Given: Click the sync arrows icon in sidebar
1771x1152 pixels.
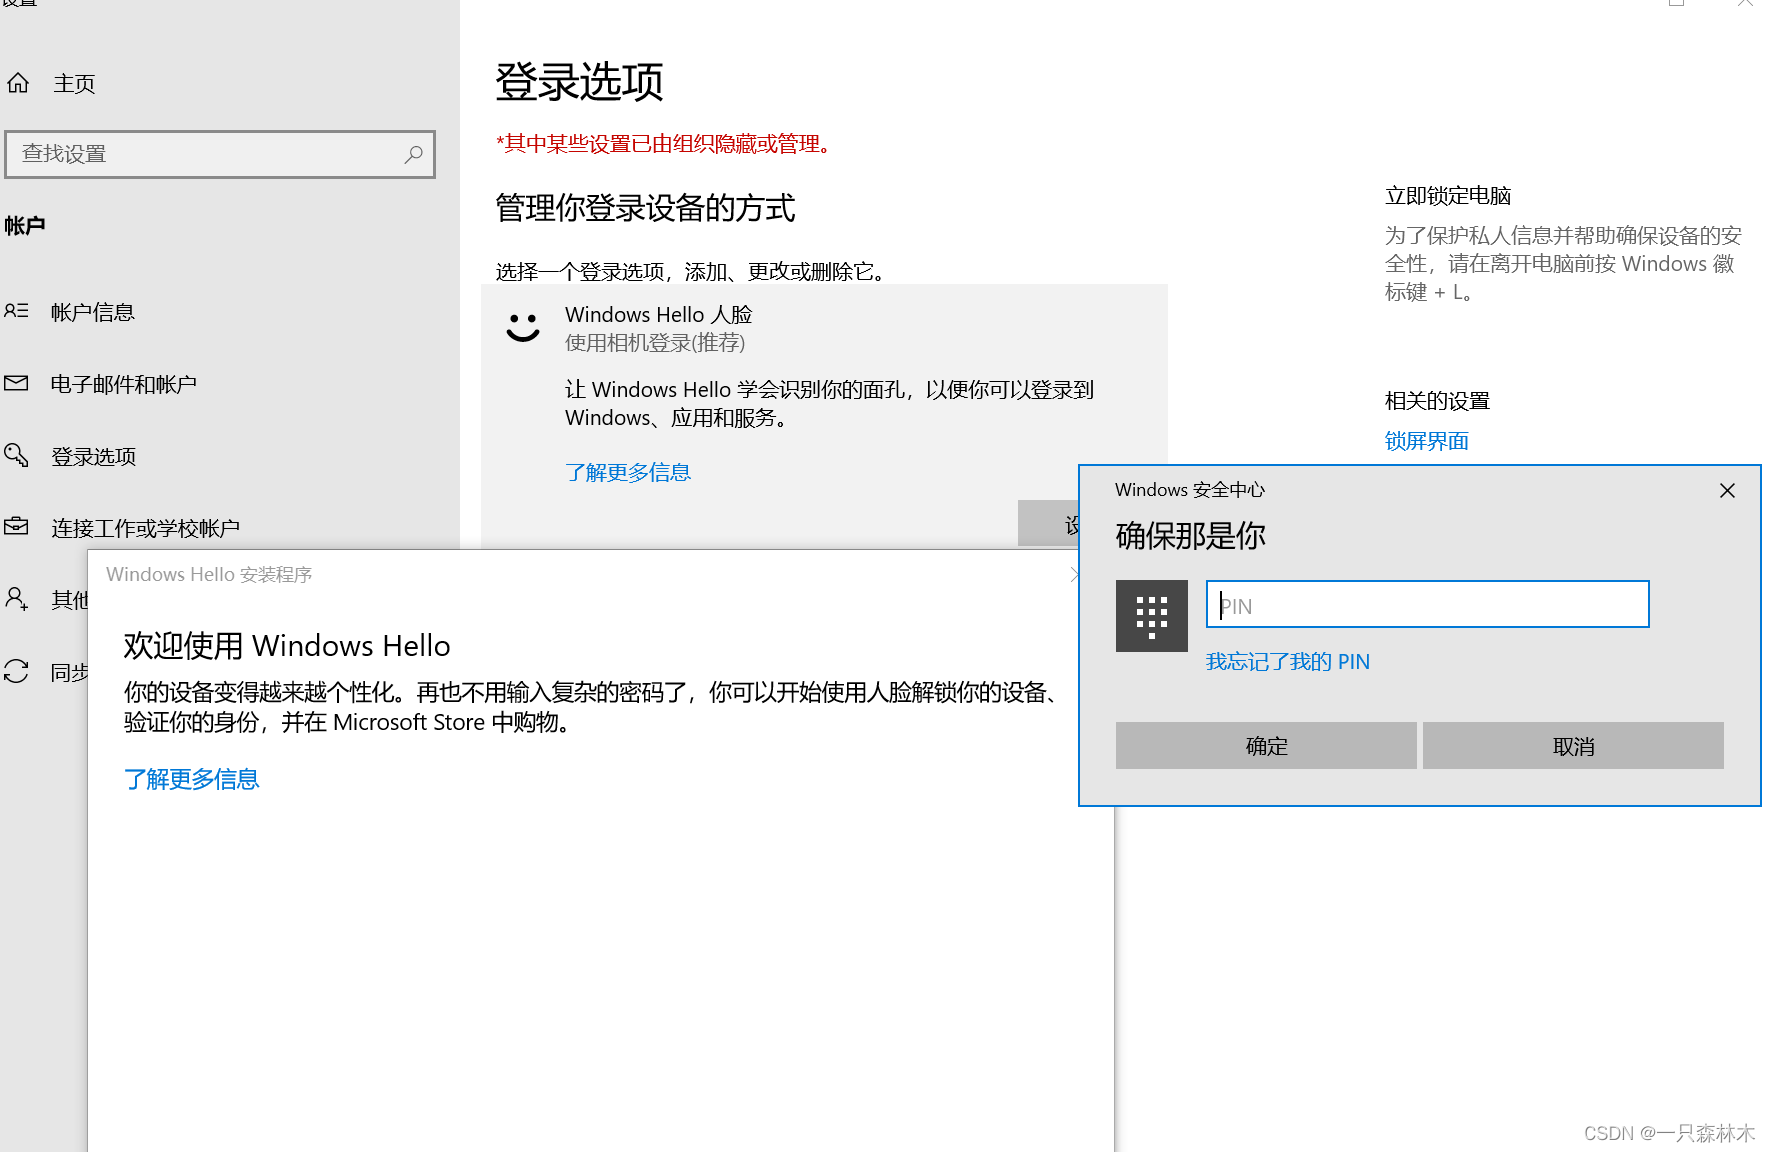Looking at the screenshot, I should pos(16,671).
